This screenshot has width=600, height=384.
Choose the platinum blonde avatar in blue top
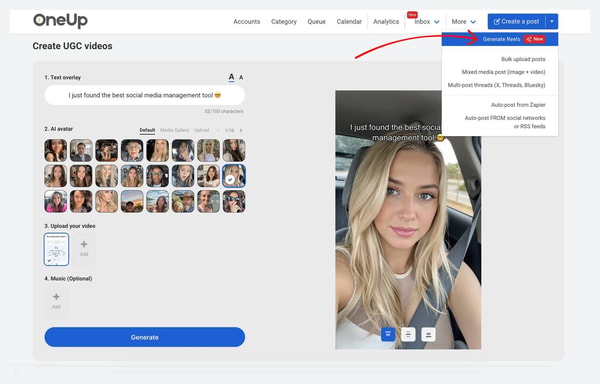pyautogui.click(x=209, y=150)
